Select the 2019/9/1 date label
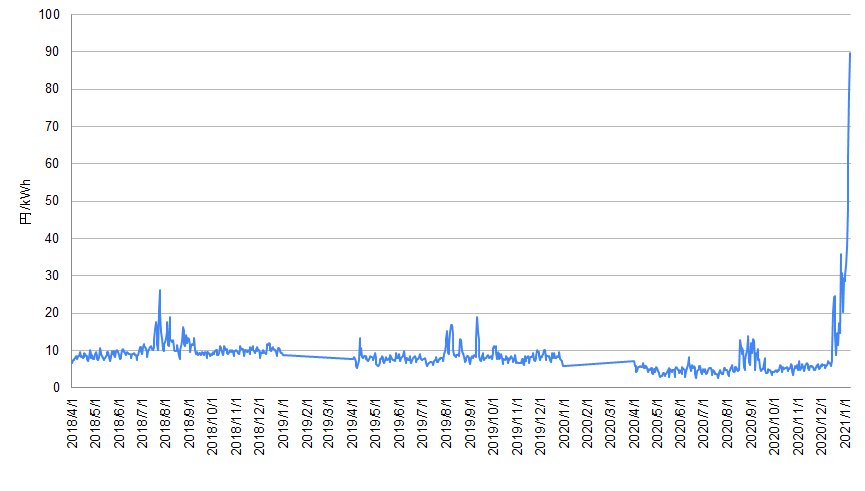Image resolution: width=865 pixels, height=491 pixels. pyautogui.click(x=469, y=423)
